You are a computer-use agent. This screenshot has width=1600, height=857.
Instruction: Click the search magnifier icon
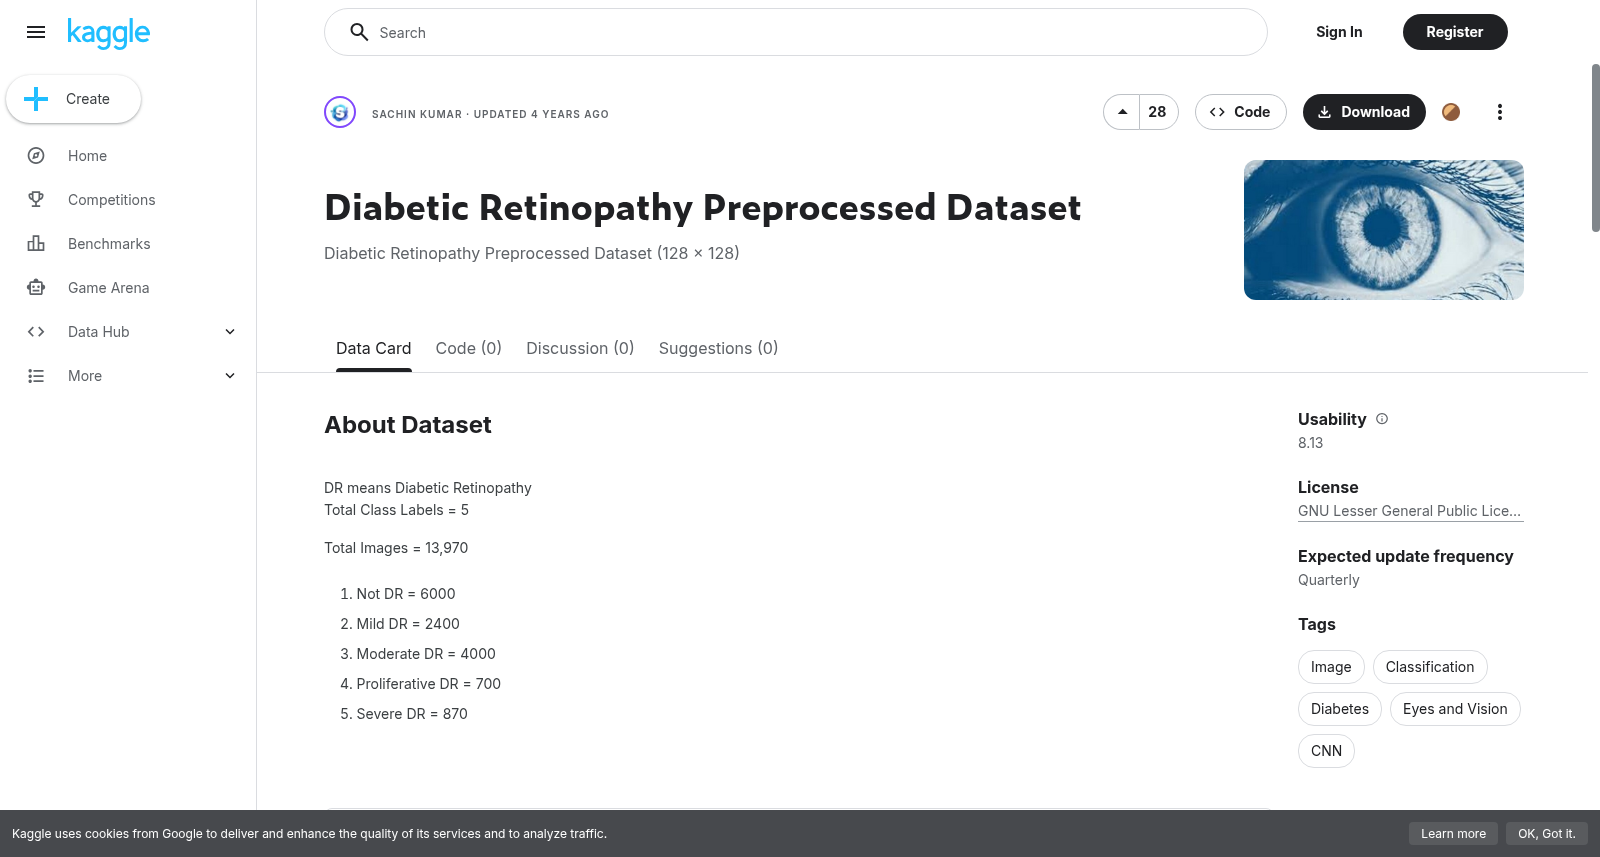pos(359,32)
